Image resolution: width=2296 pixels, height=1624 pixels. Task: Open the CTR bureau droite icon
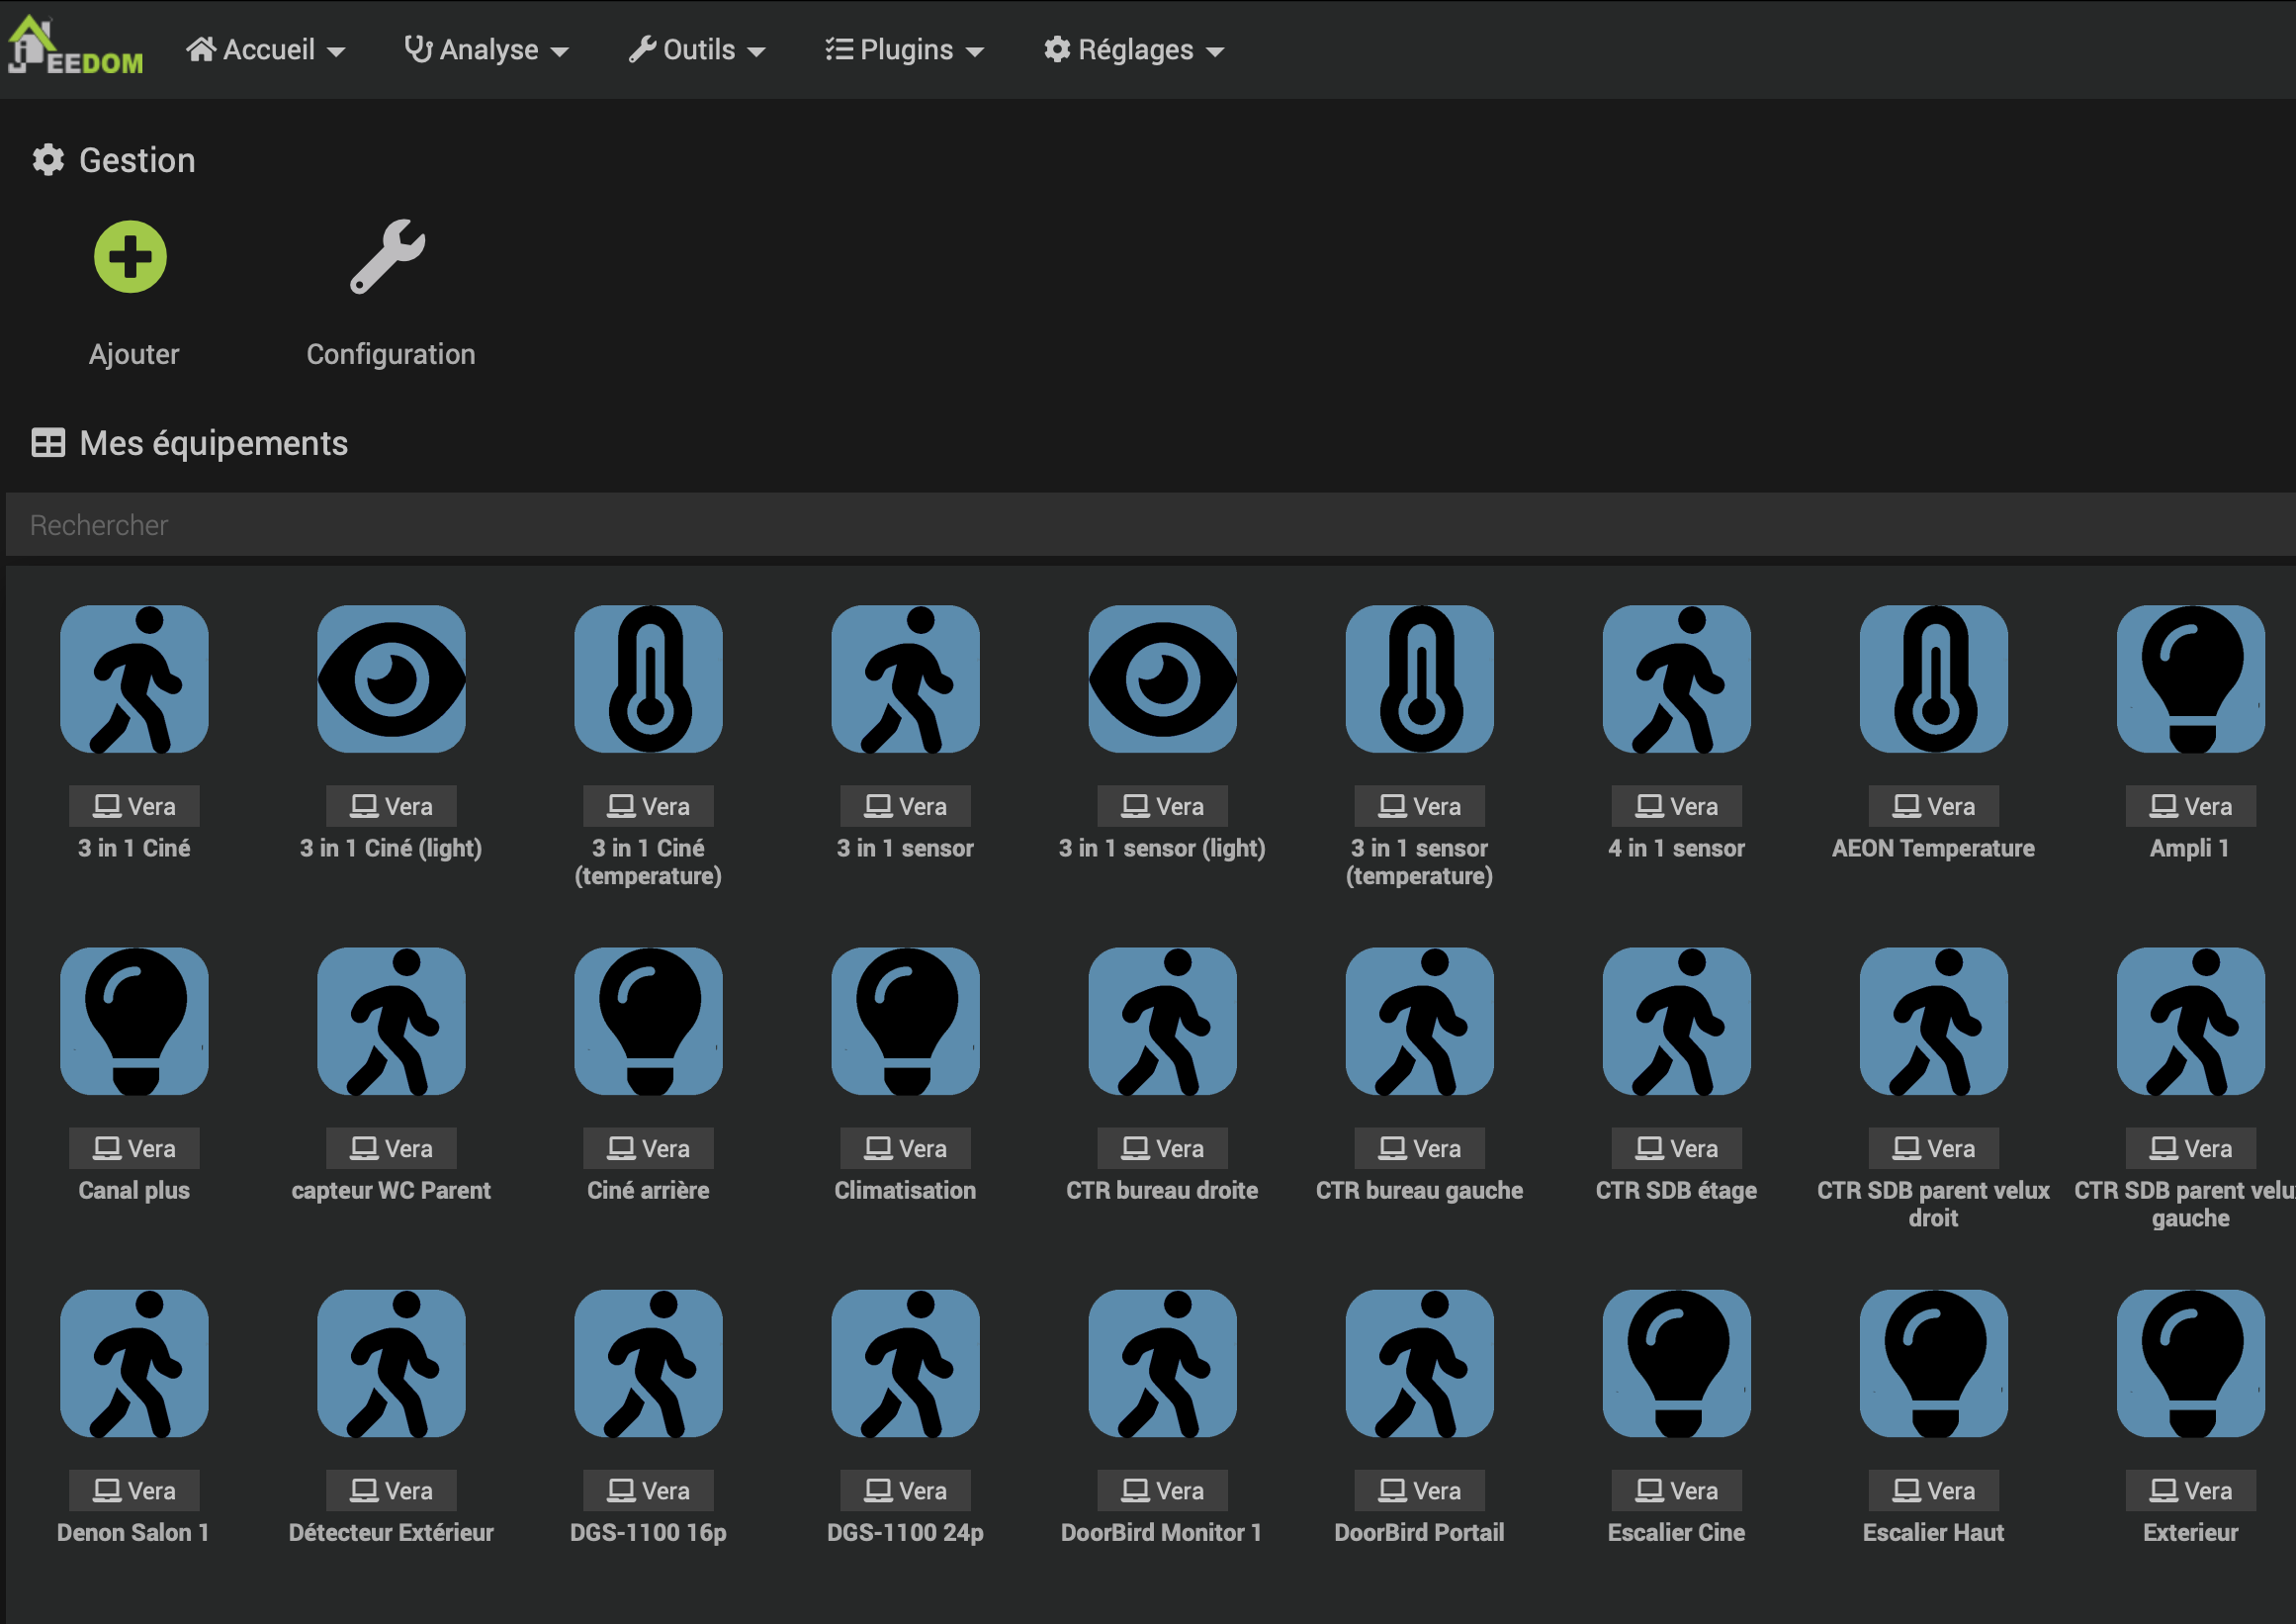[x=1162, y=1021]
